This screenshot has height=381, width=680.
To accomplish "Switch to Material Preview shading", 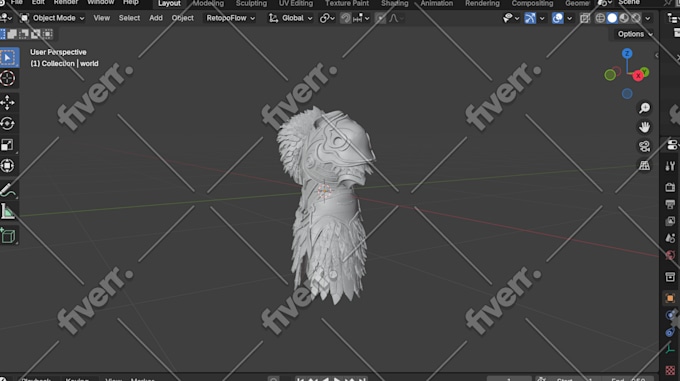I will [x=624, y=18].
